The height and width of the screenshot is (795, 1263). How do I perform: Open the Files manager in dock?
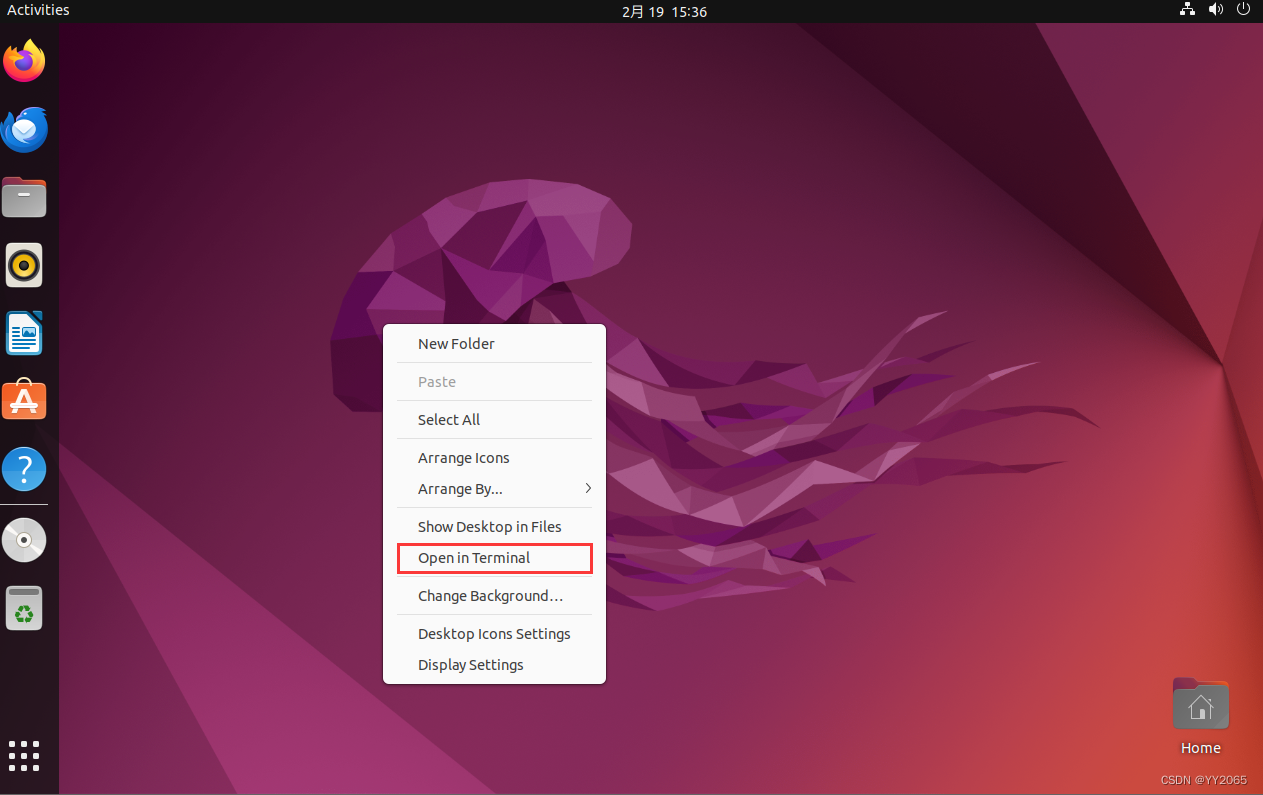click(x=24, y=198)
